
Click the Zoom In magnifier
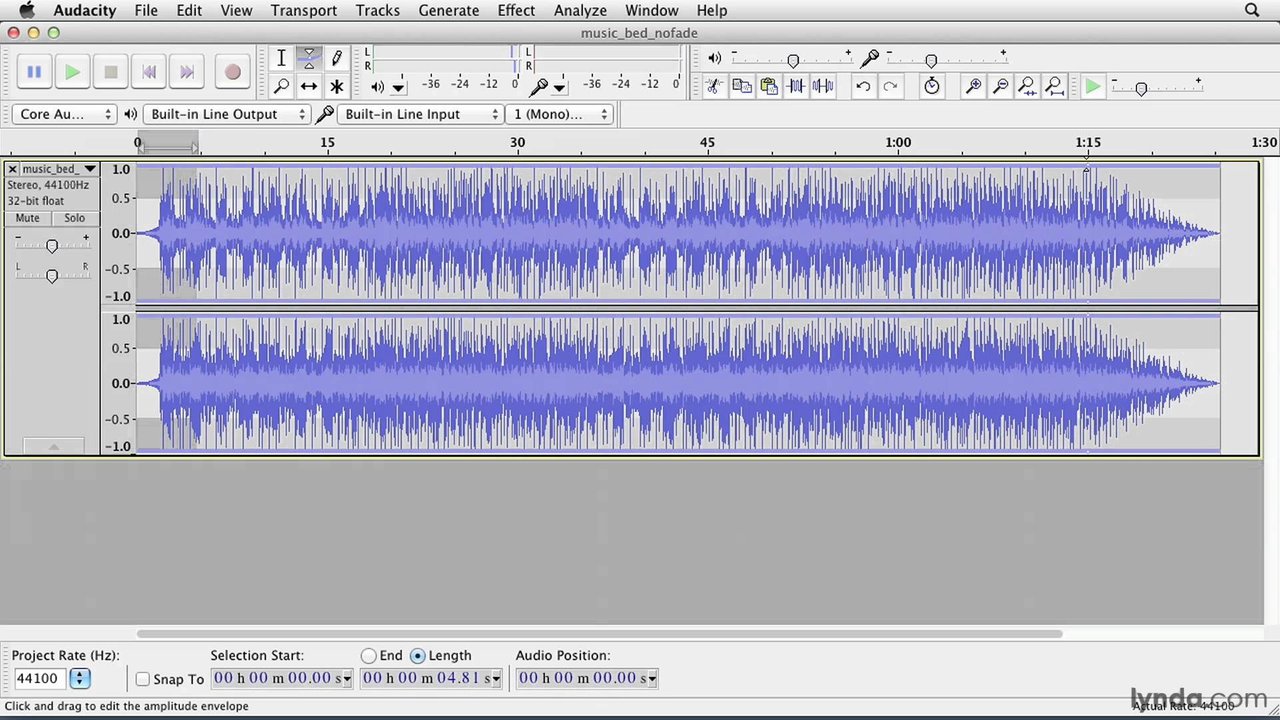point(972,86)
